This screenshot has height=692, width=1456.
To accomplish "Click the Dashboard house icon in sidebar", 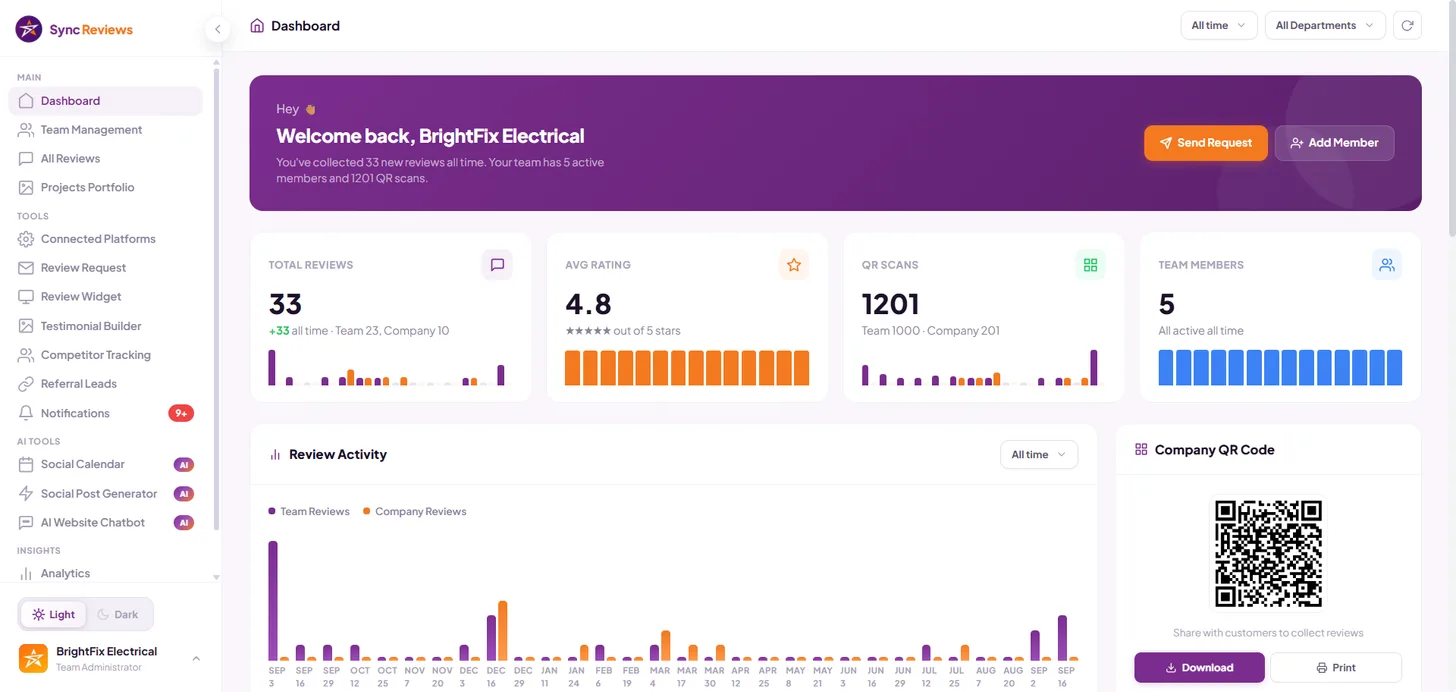I will pos(26,101).
